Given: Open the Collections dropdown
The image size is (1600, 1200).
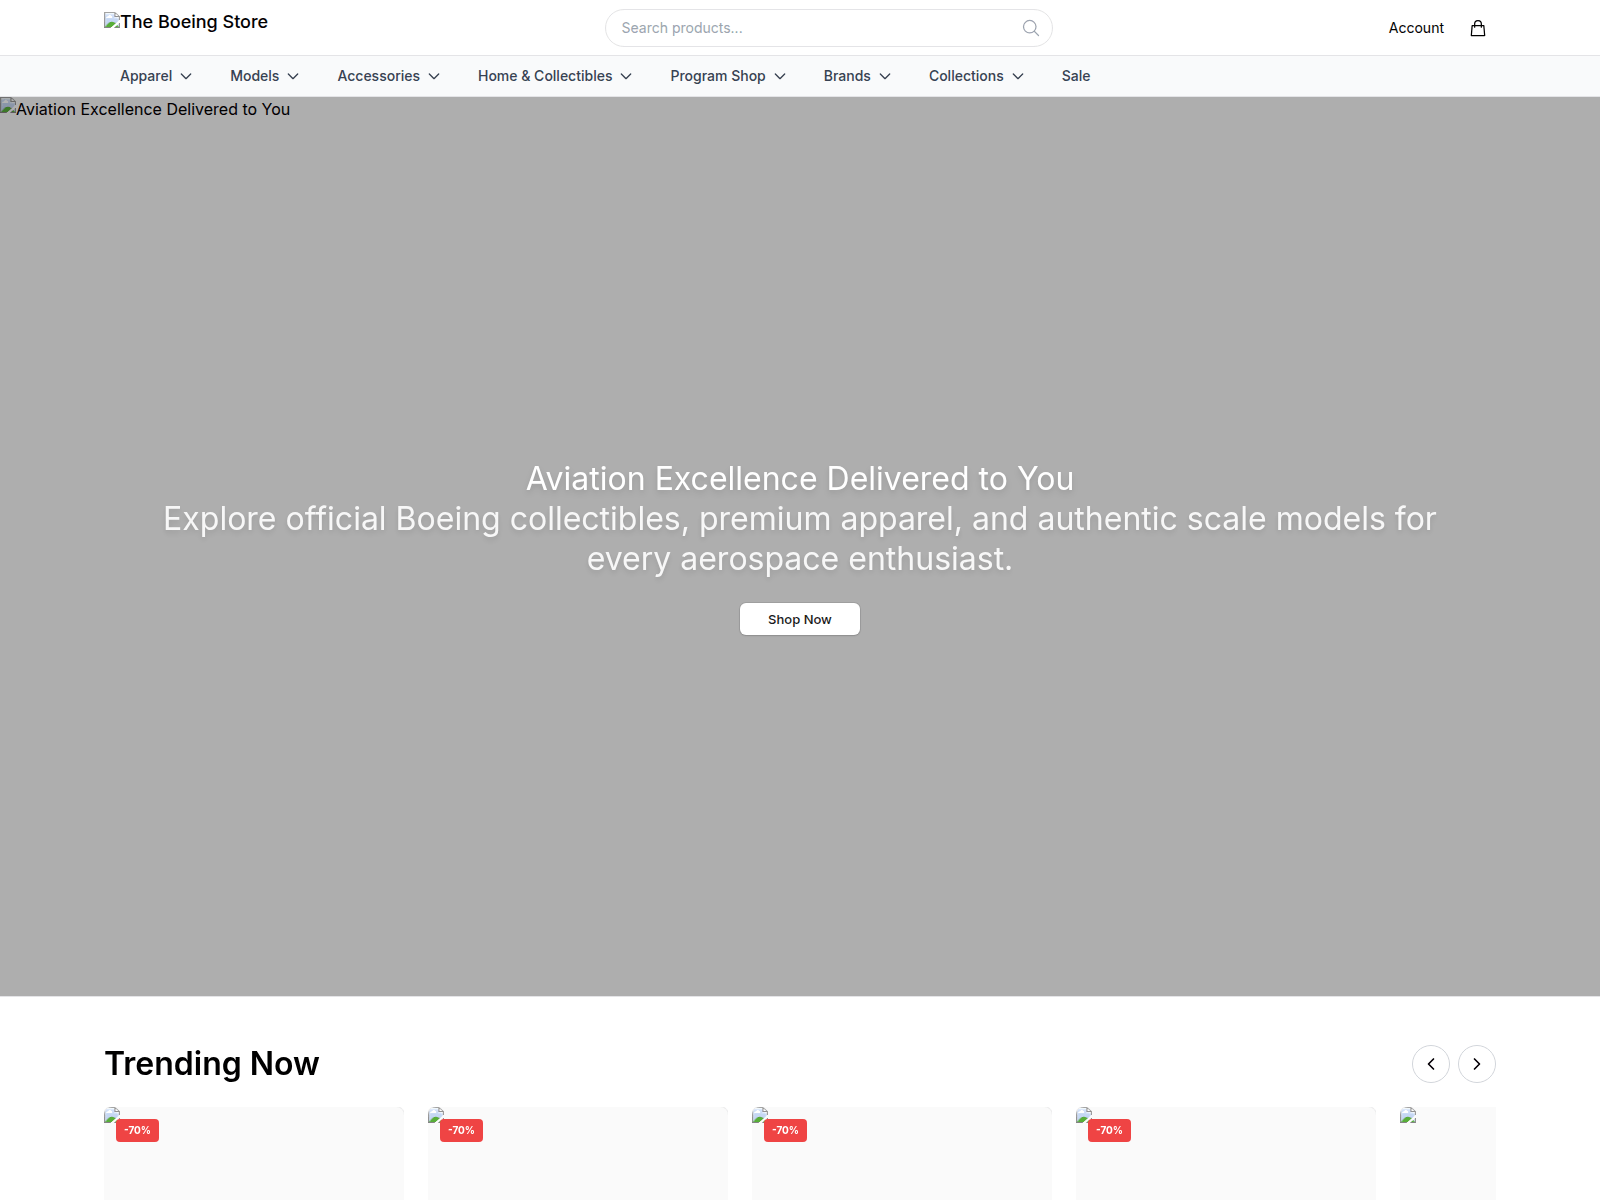Looking at the screenshot, I should [x=976, y=76].
